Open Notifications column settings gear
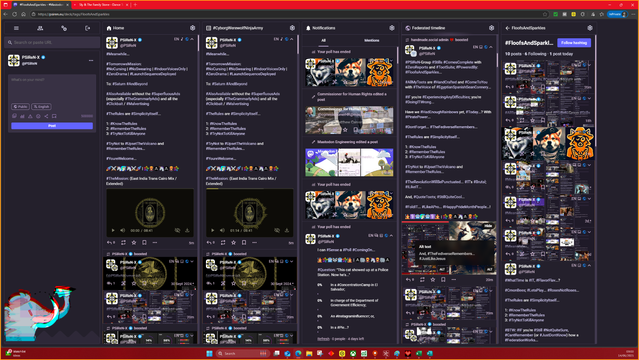Viewport: 639px width, 360px height. coord(392,28)
